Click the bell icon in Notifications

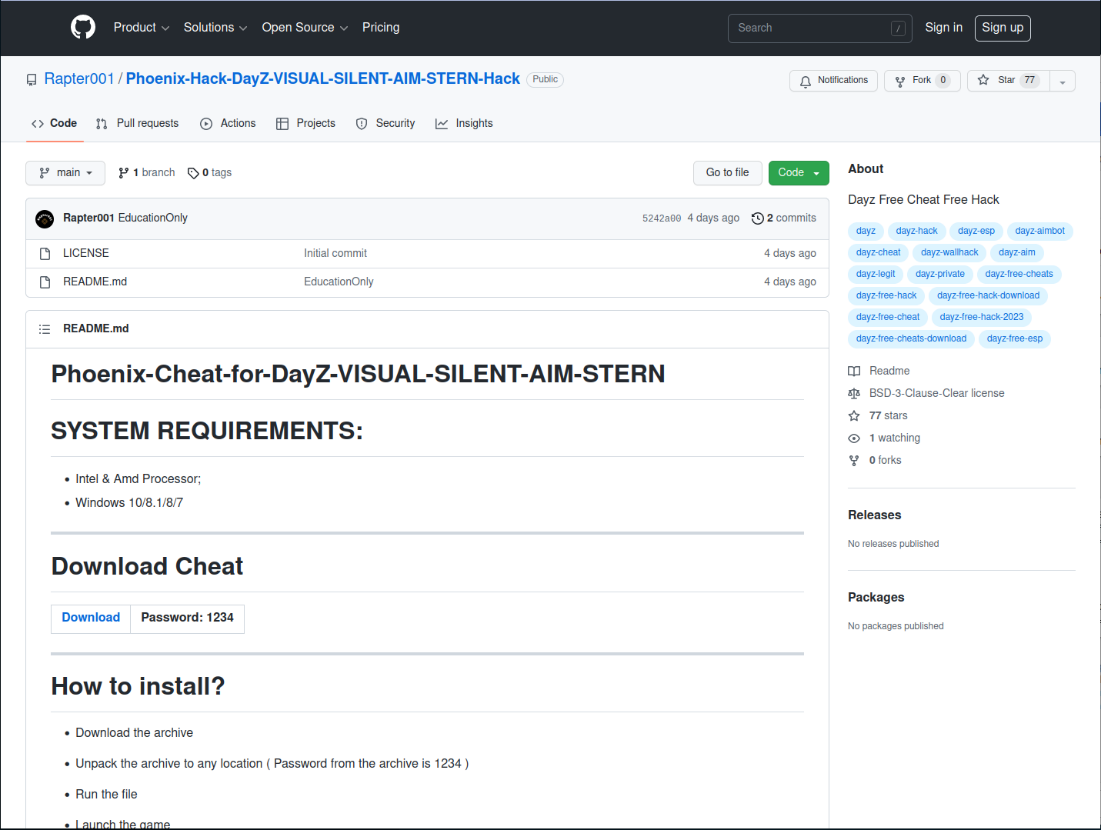tap(805, 81)
